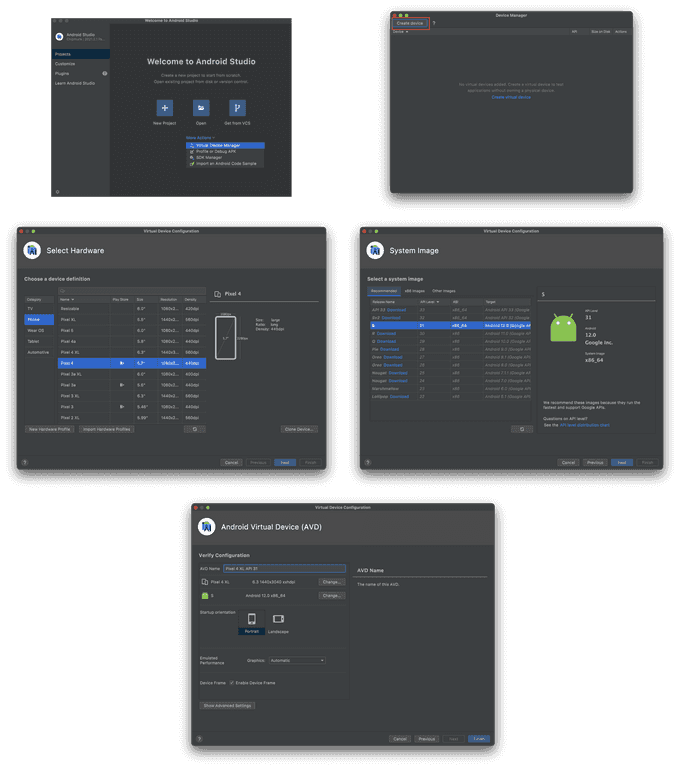Image resolution: width=680 pixels, height=768 pixels.
Task: Click Download link for Pie image
Action: [389, 349]
